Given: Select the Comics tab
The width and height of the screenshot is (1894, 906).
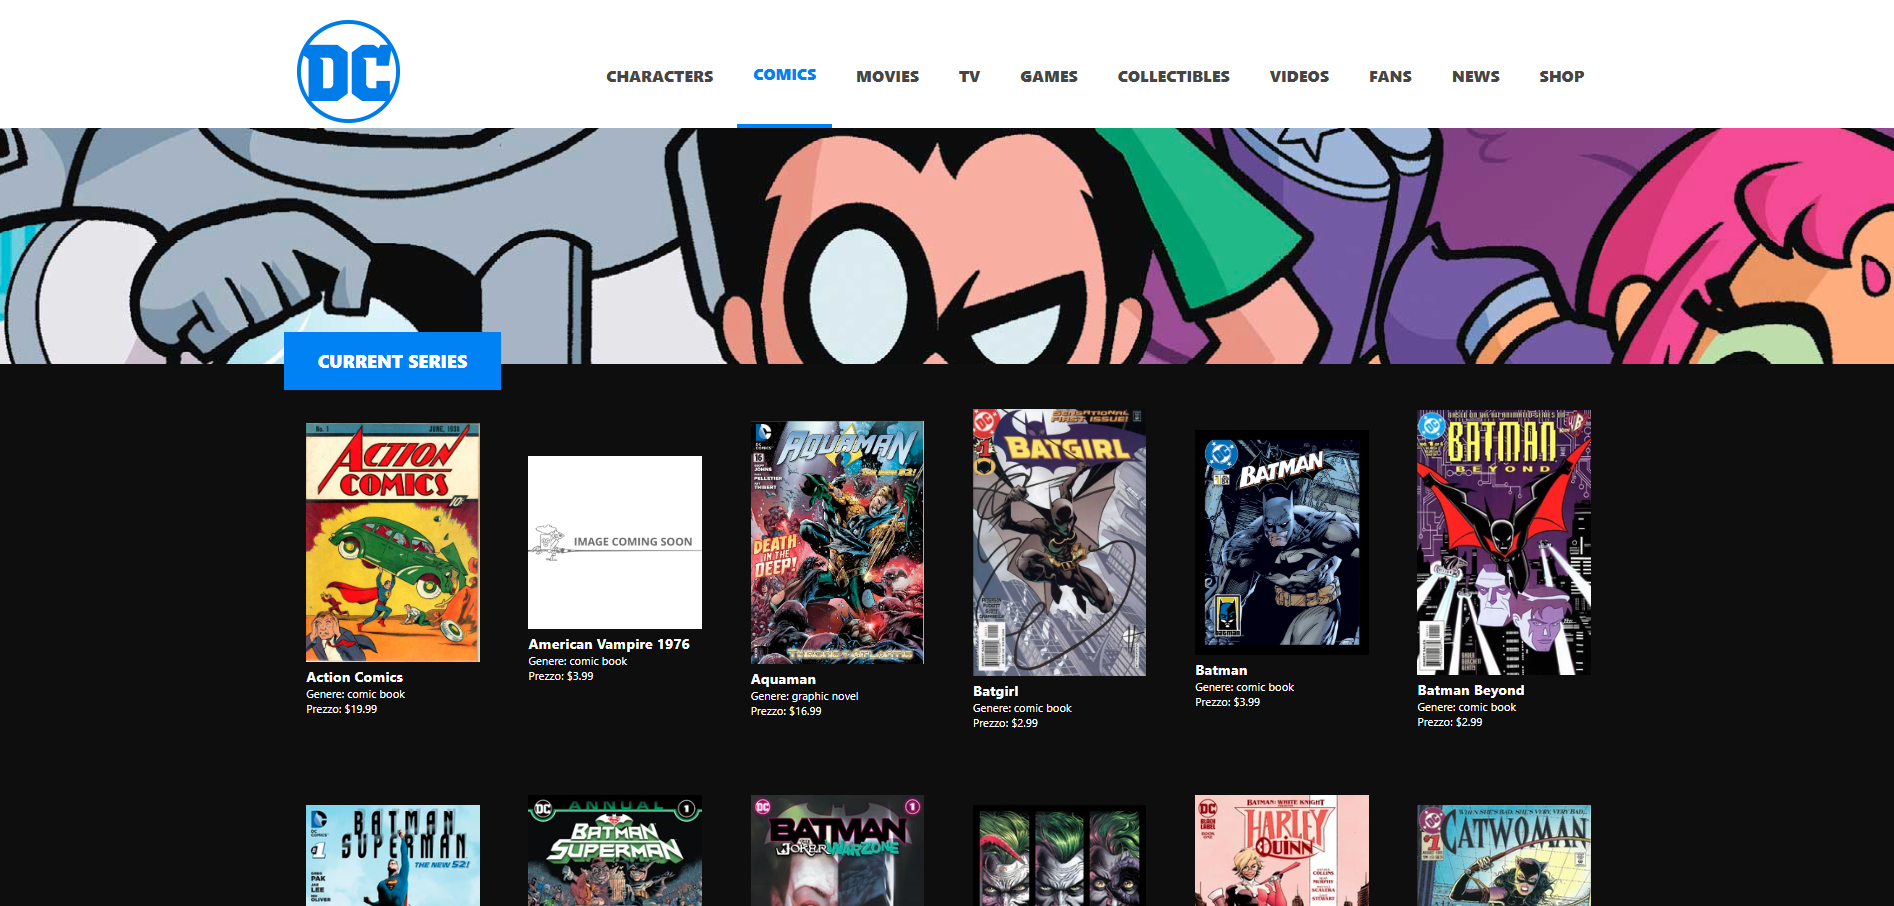Looking at the screenshot, I should [784, 75].
